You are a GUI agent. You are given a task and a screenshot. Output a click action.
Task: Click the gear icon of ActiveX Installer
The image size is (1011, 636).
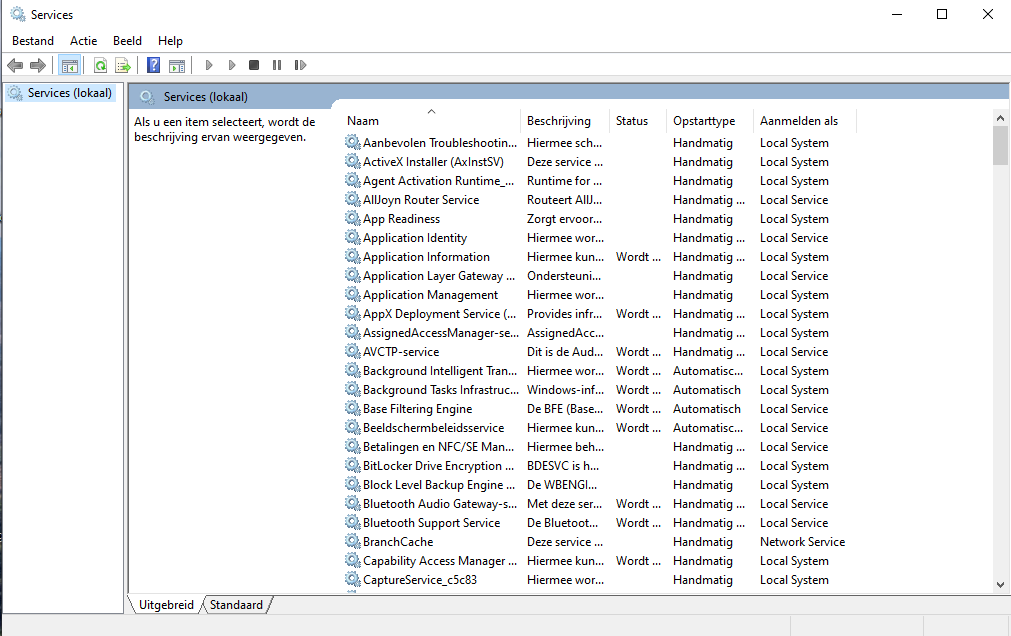click(x=352, y=161)
